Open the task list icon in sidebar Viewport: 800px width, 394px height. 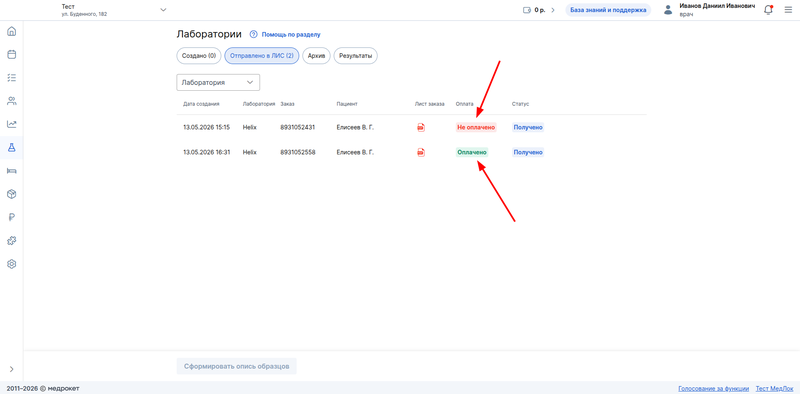pos(11,78)
